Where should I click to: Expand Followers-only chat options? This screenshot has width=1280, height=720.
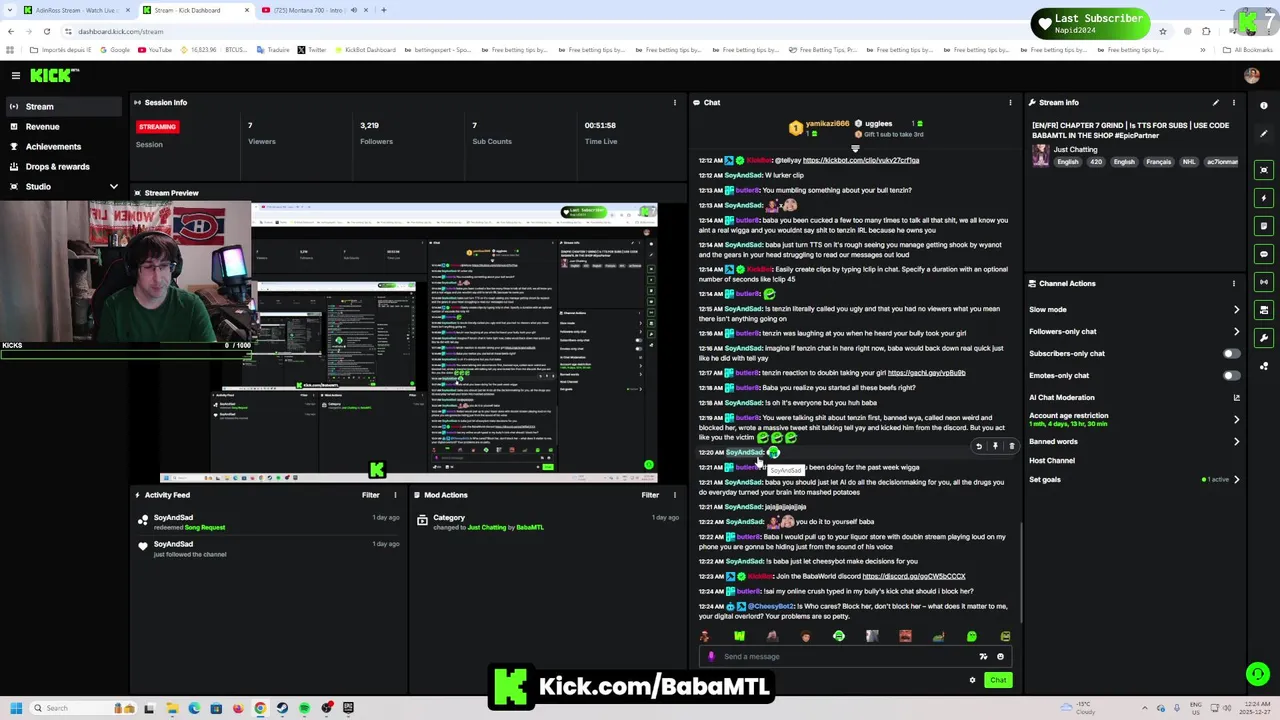pos(1236,331)
